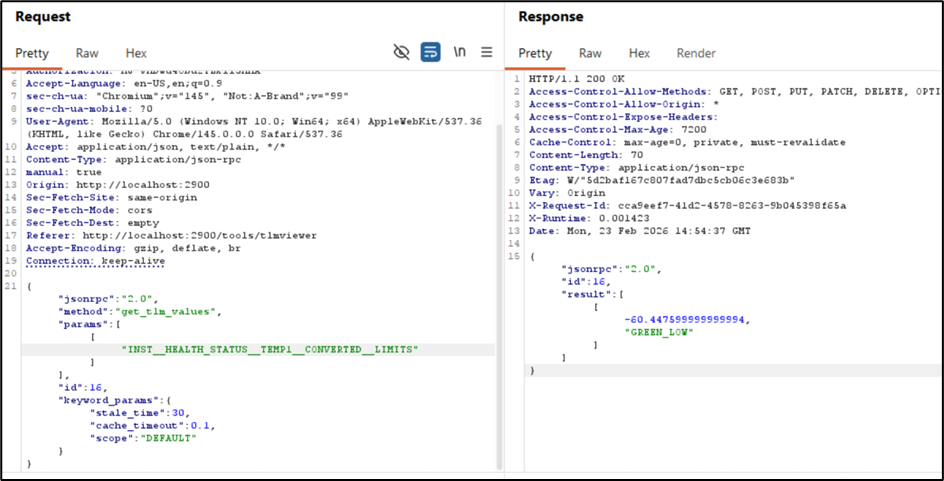944x481 pixels.
Task: Click the "manual: true" header line
Action: pyautogui.click(x=64, y=172)
